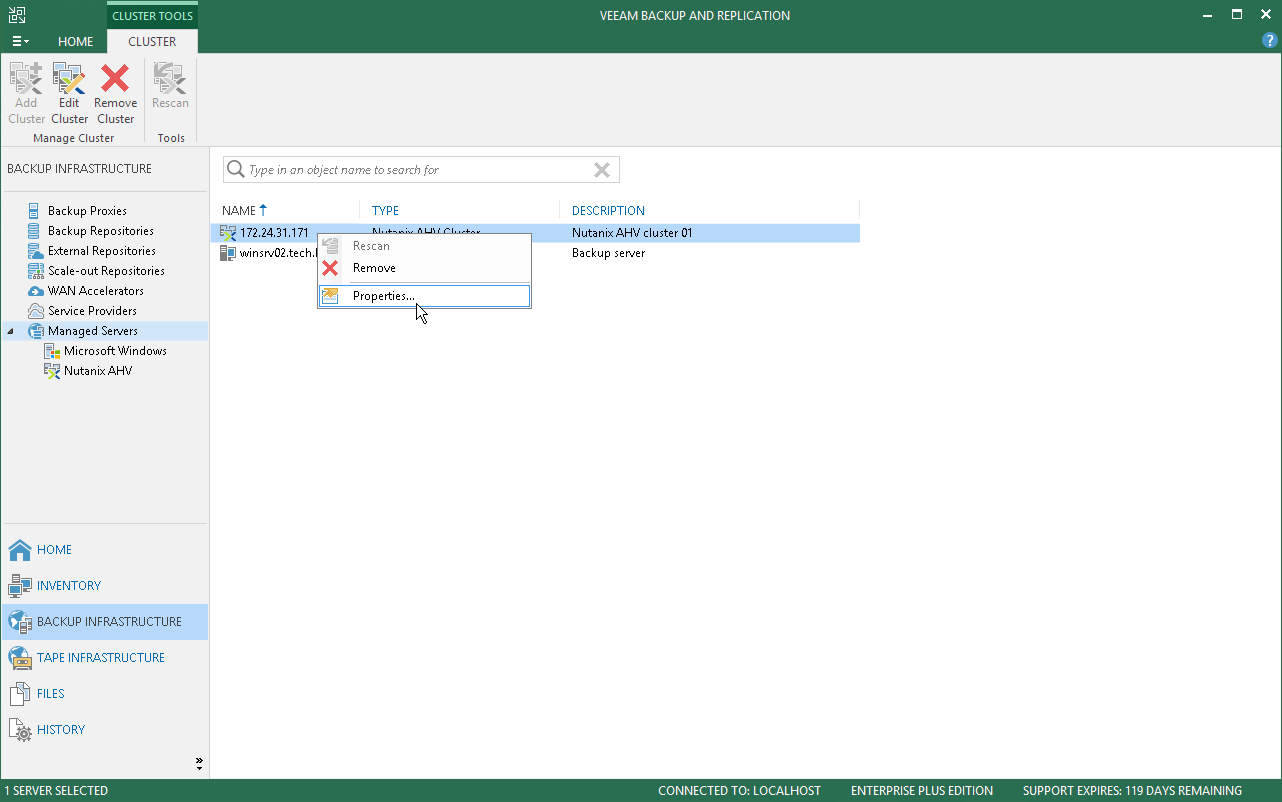
Task: Select the 172.24.31.171 cluster row
Action: [x=535, y=233]
